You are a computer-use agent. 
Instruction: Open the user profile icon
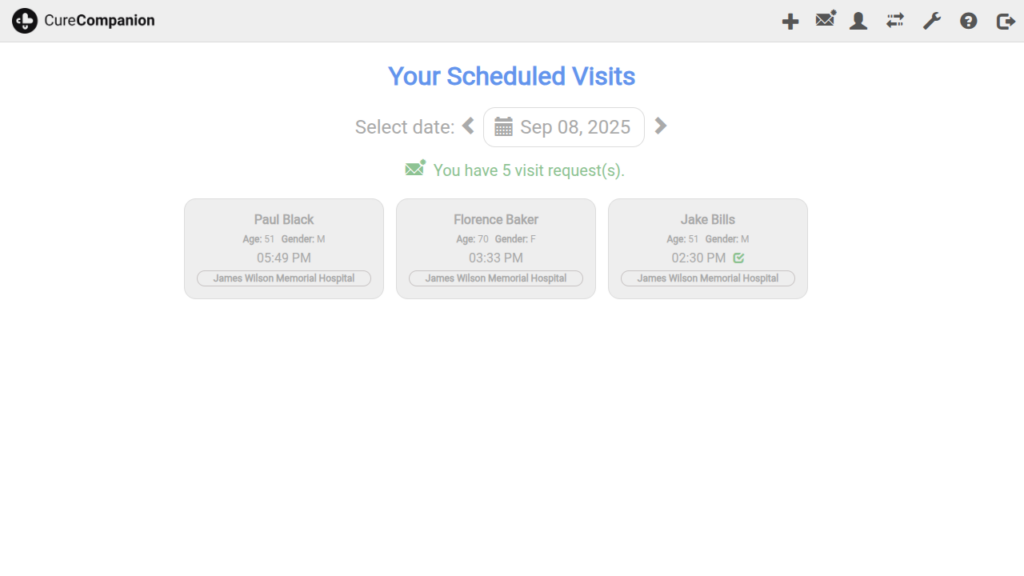[x=858, y=21]
